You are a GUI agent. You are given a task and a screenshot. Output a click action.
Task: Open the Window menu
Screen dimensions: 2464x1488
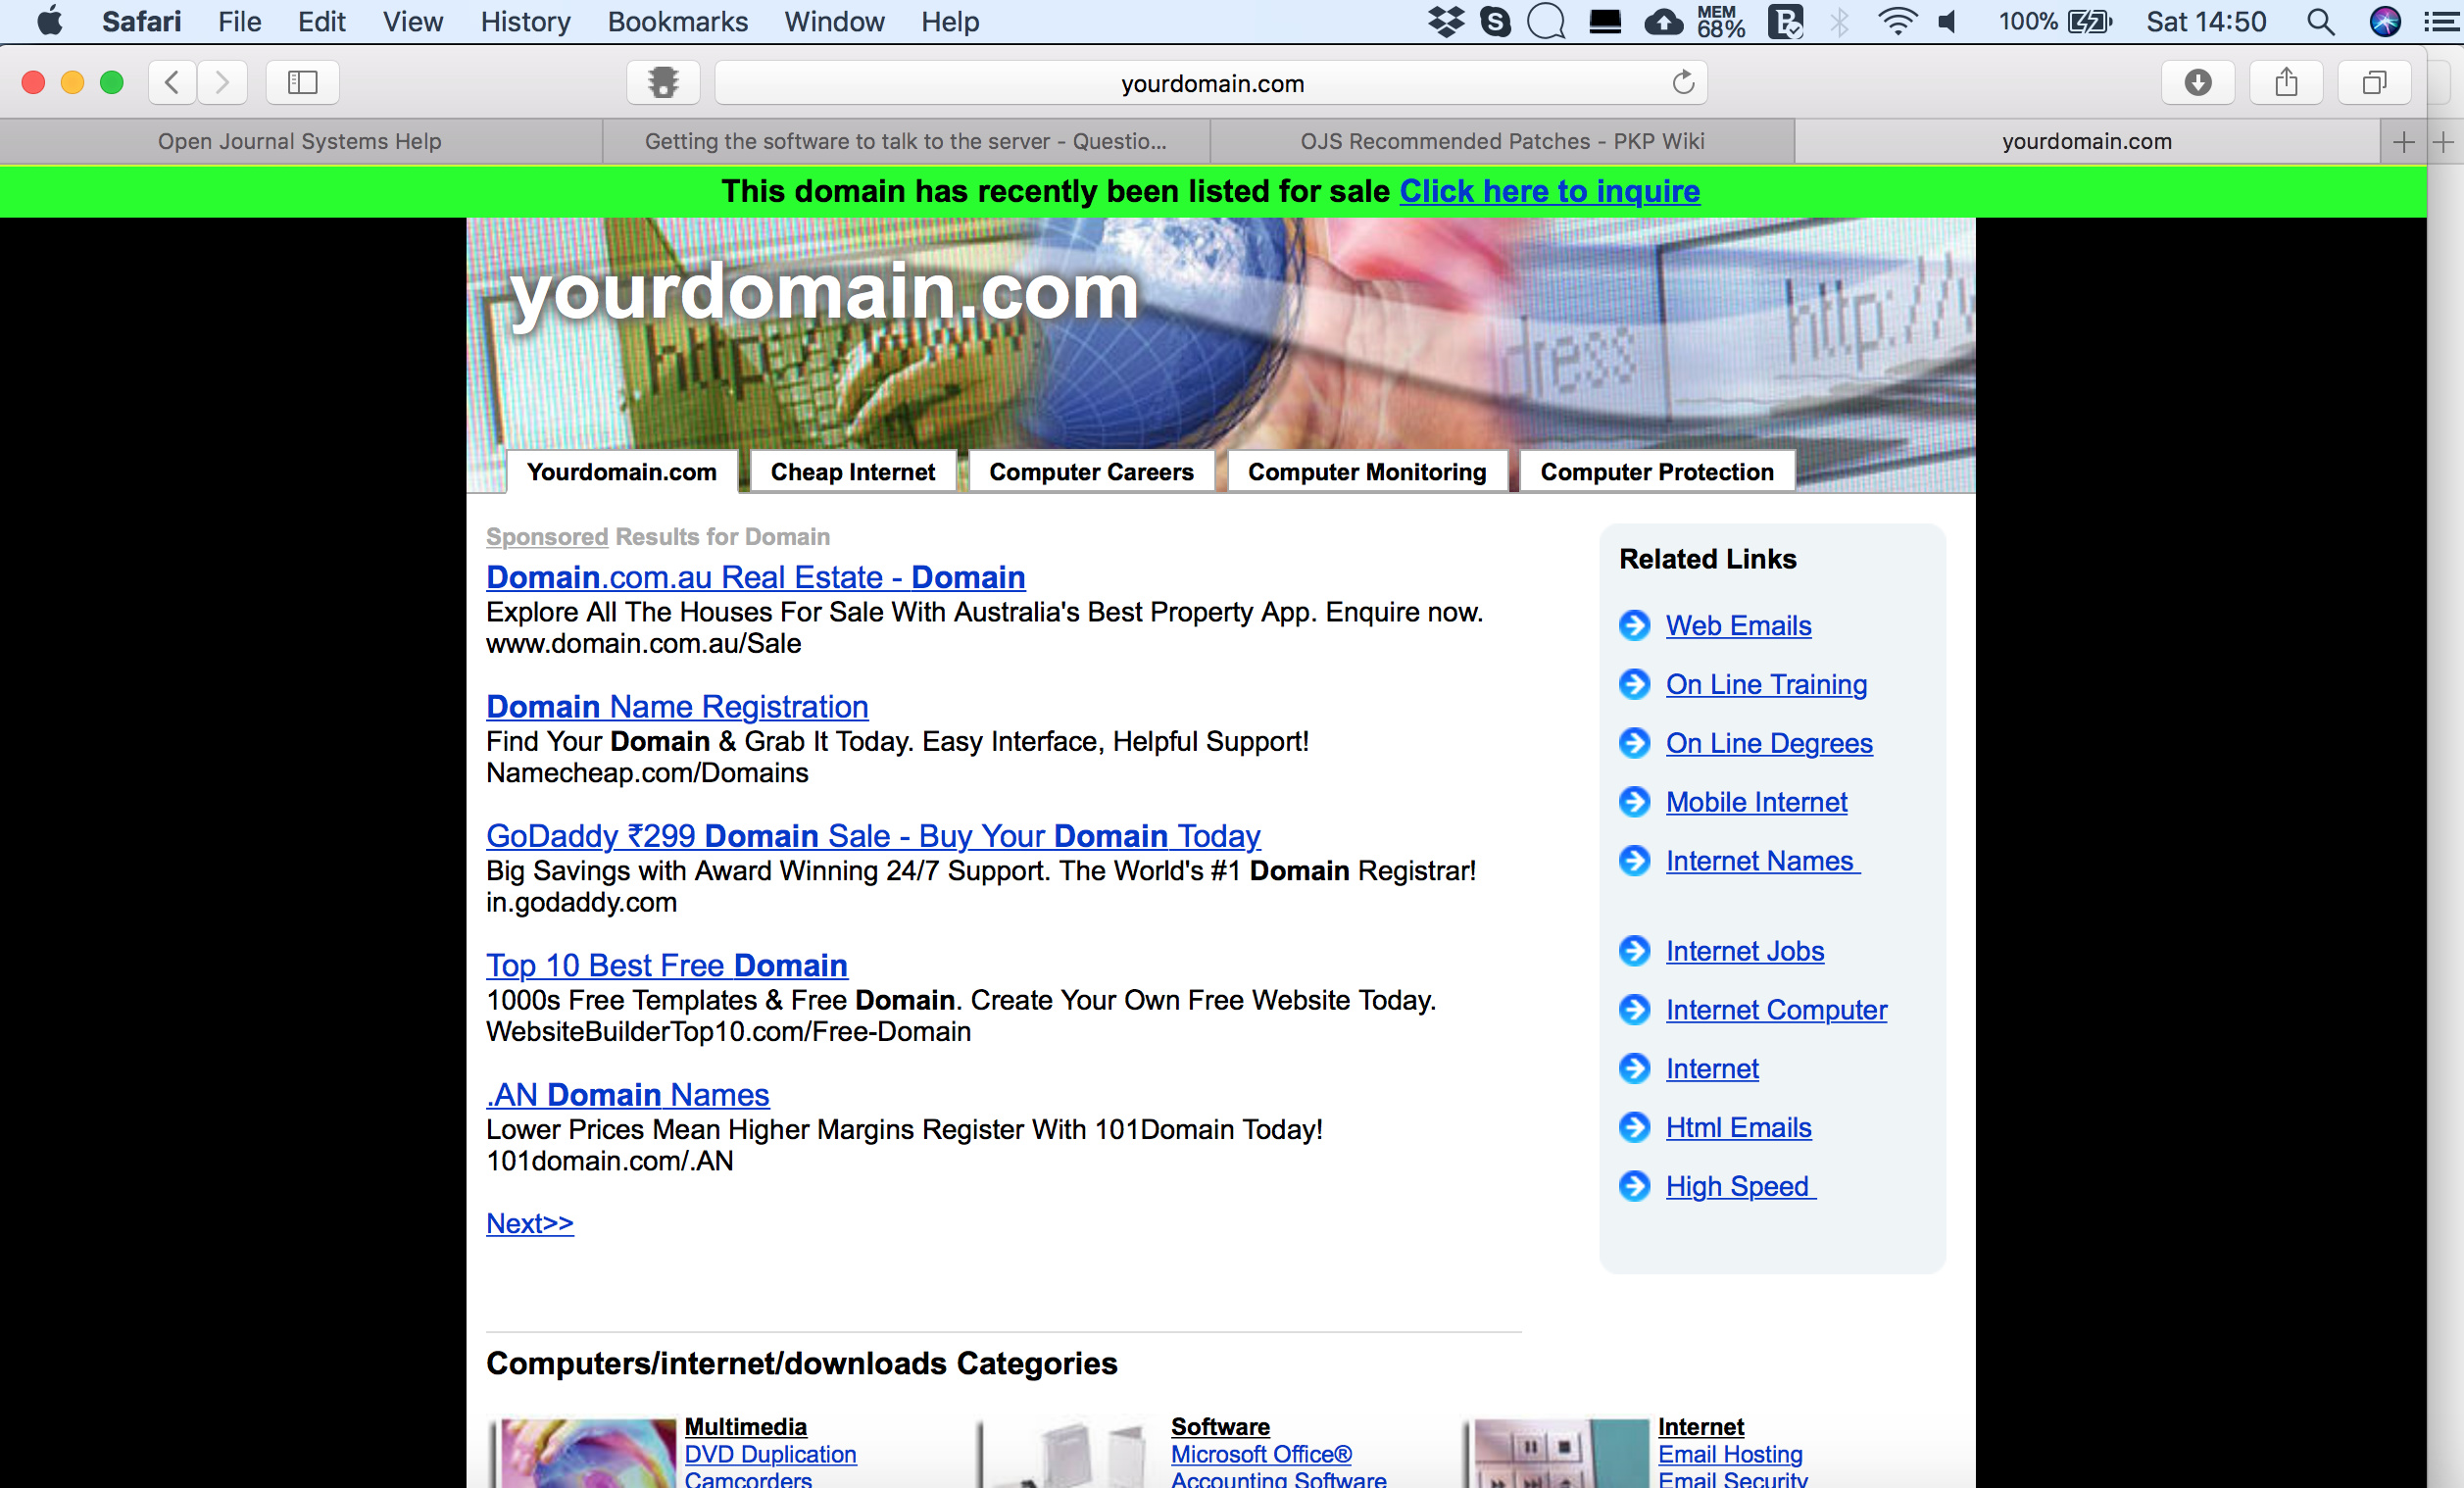[x=834, y=21]
